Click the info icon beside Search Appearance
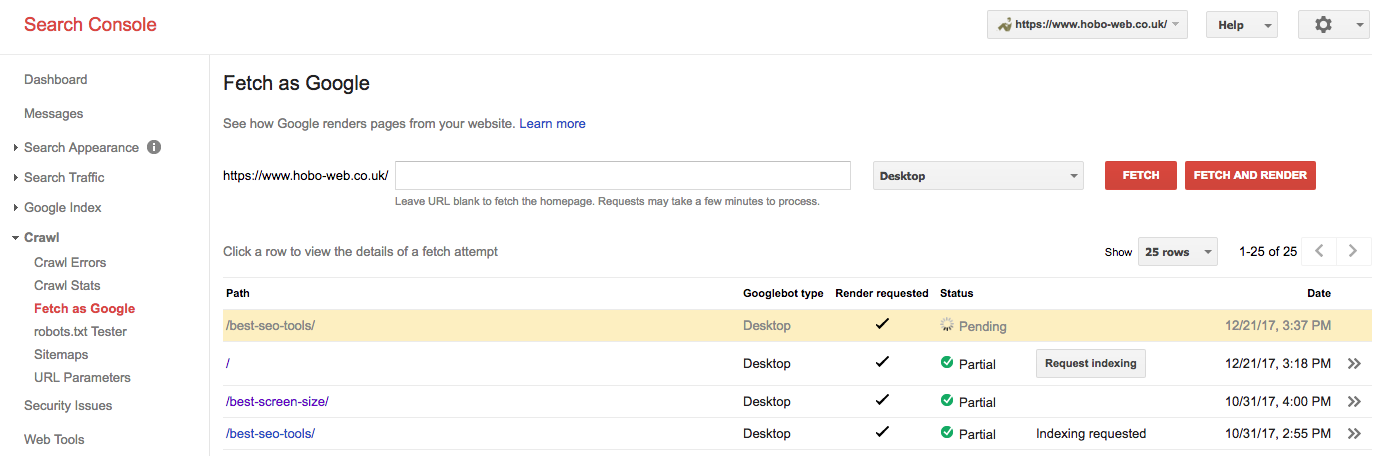 click(x=154, y=147)
